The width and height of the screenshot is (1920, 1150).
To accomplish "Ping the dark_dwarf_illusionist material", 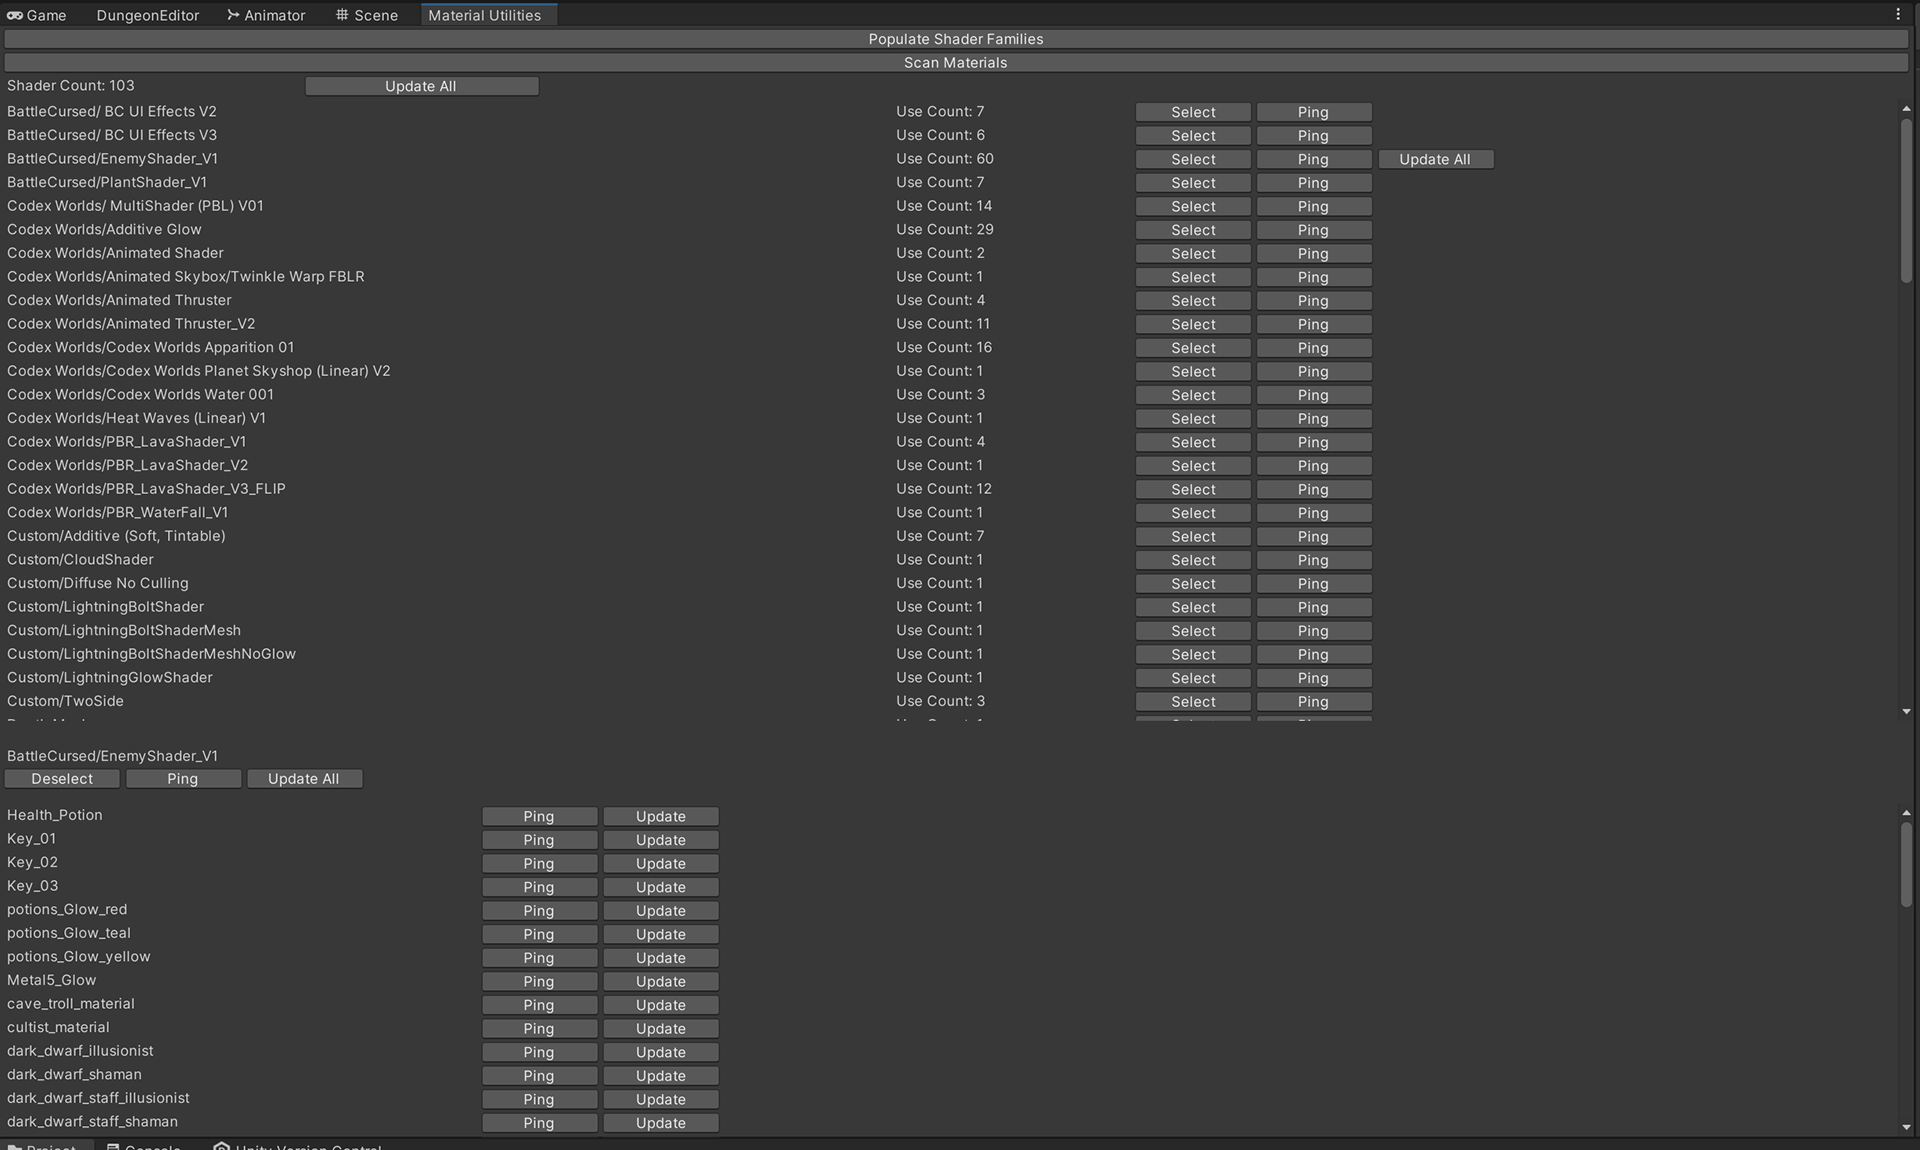I will click(x=539, y=1053).
